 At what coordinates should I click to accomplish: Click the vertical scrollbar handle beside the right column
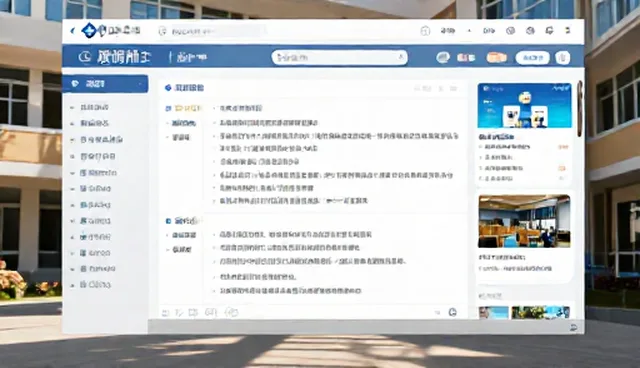pyautogui.click(x=580, y=109)
